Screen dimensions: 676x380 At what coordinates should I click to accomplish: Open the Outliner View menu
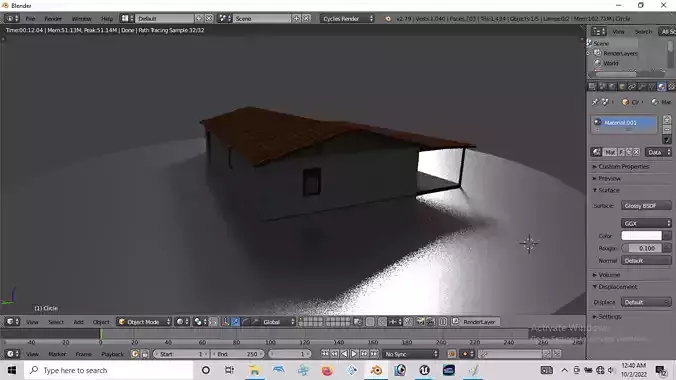tap(618, 31)
